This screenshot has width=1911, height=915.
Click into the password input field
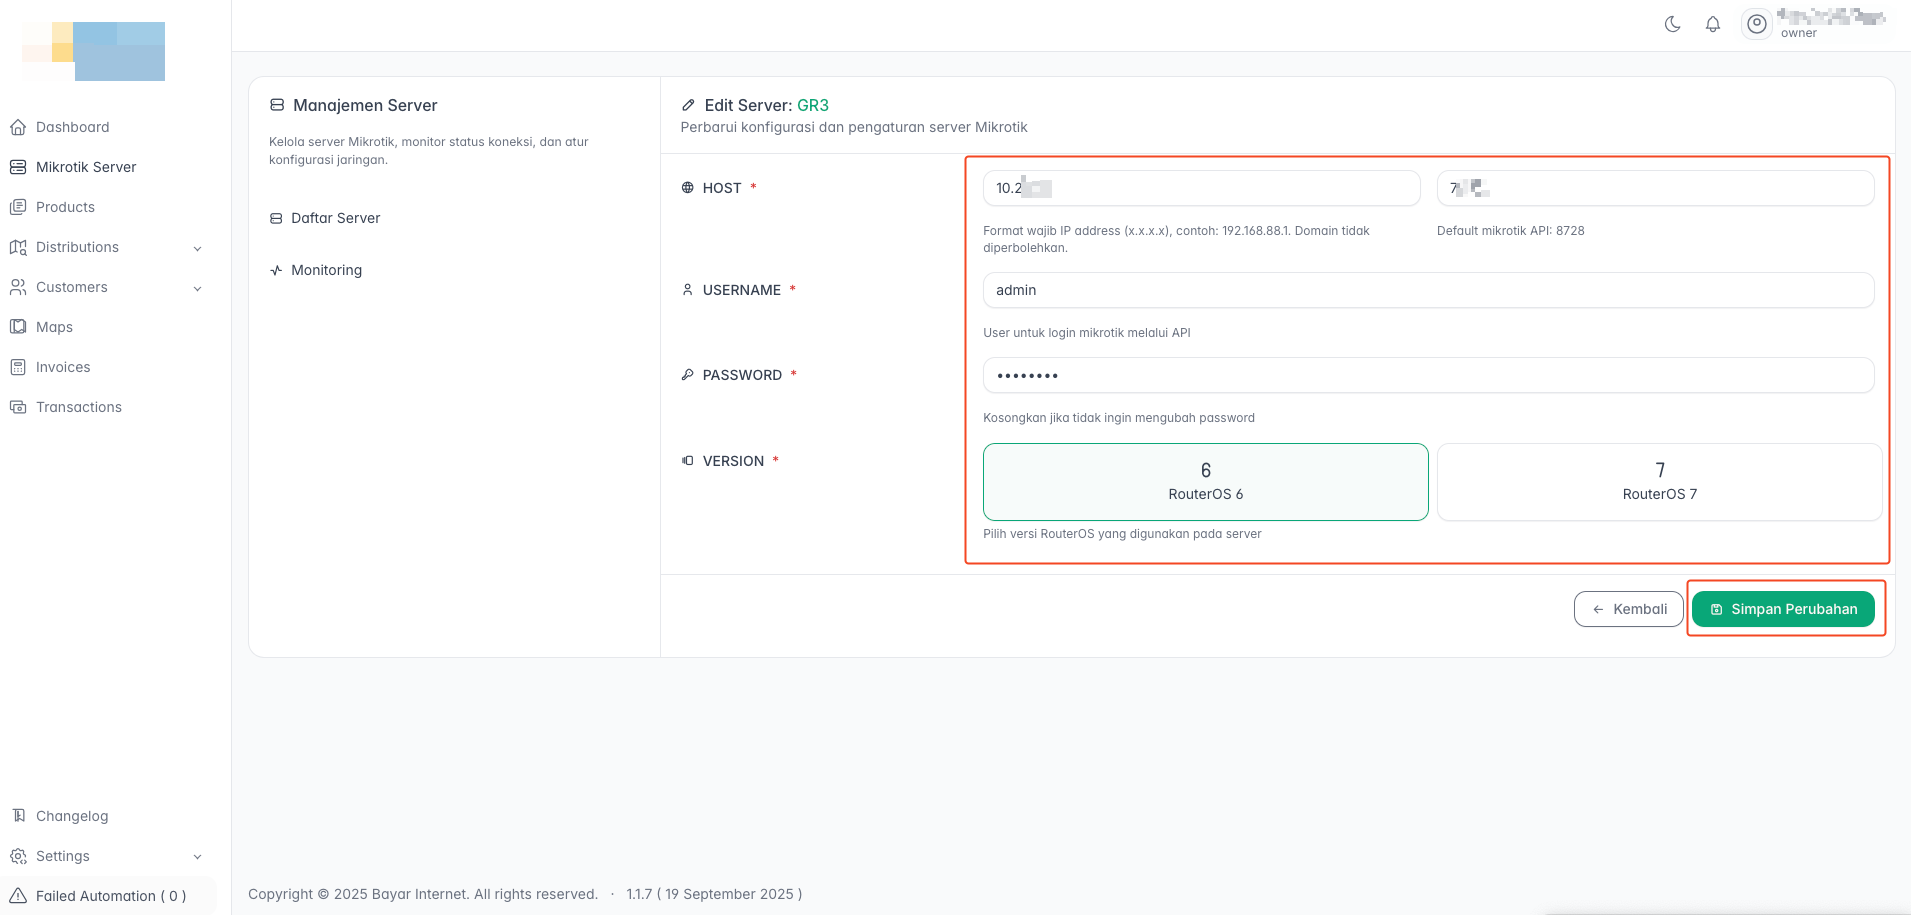(x=1428, y=375)
